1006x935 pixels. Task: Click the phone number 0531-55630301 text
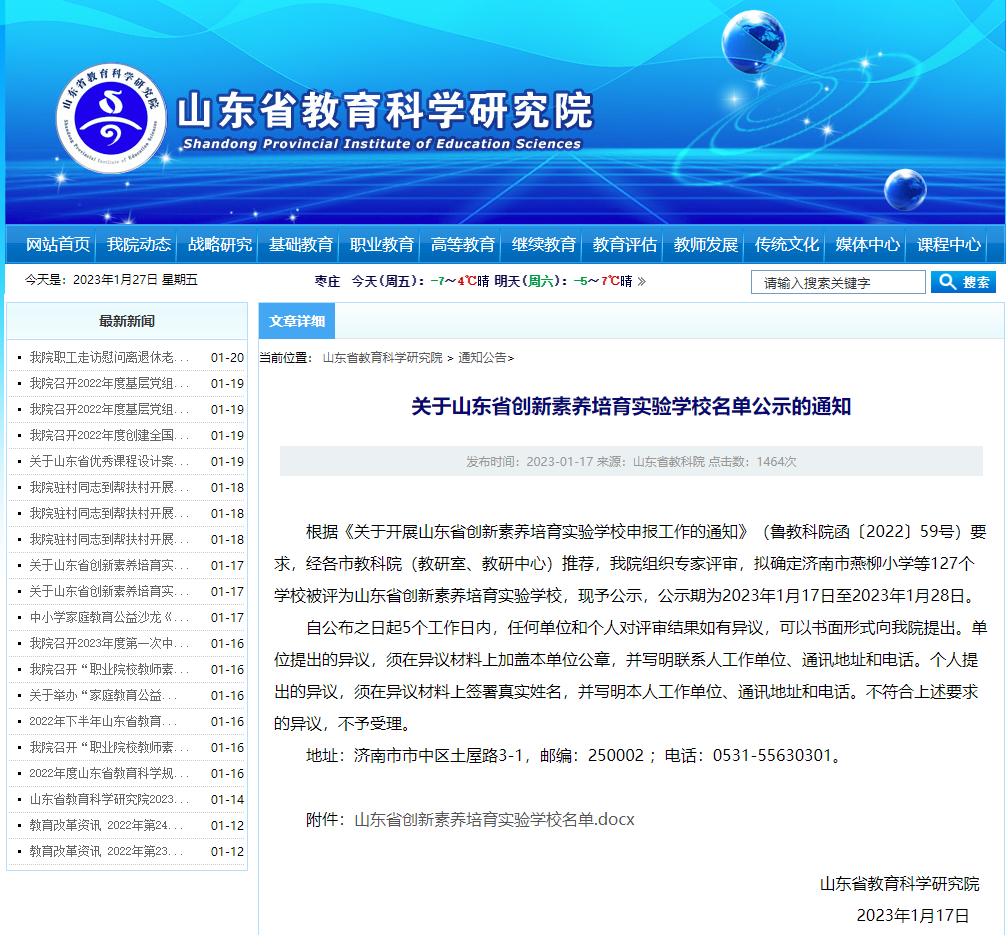(772, 755)
